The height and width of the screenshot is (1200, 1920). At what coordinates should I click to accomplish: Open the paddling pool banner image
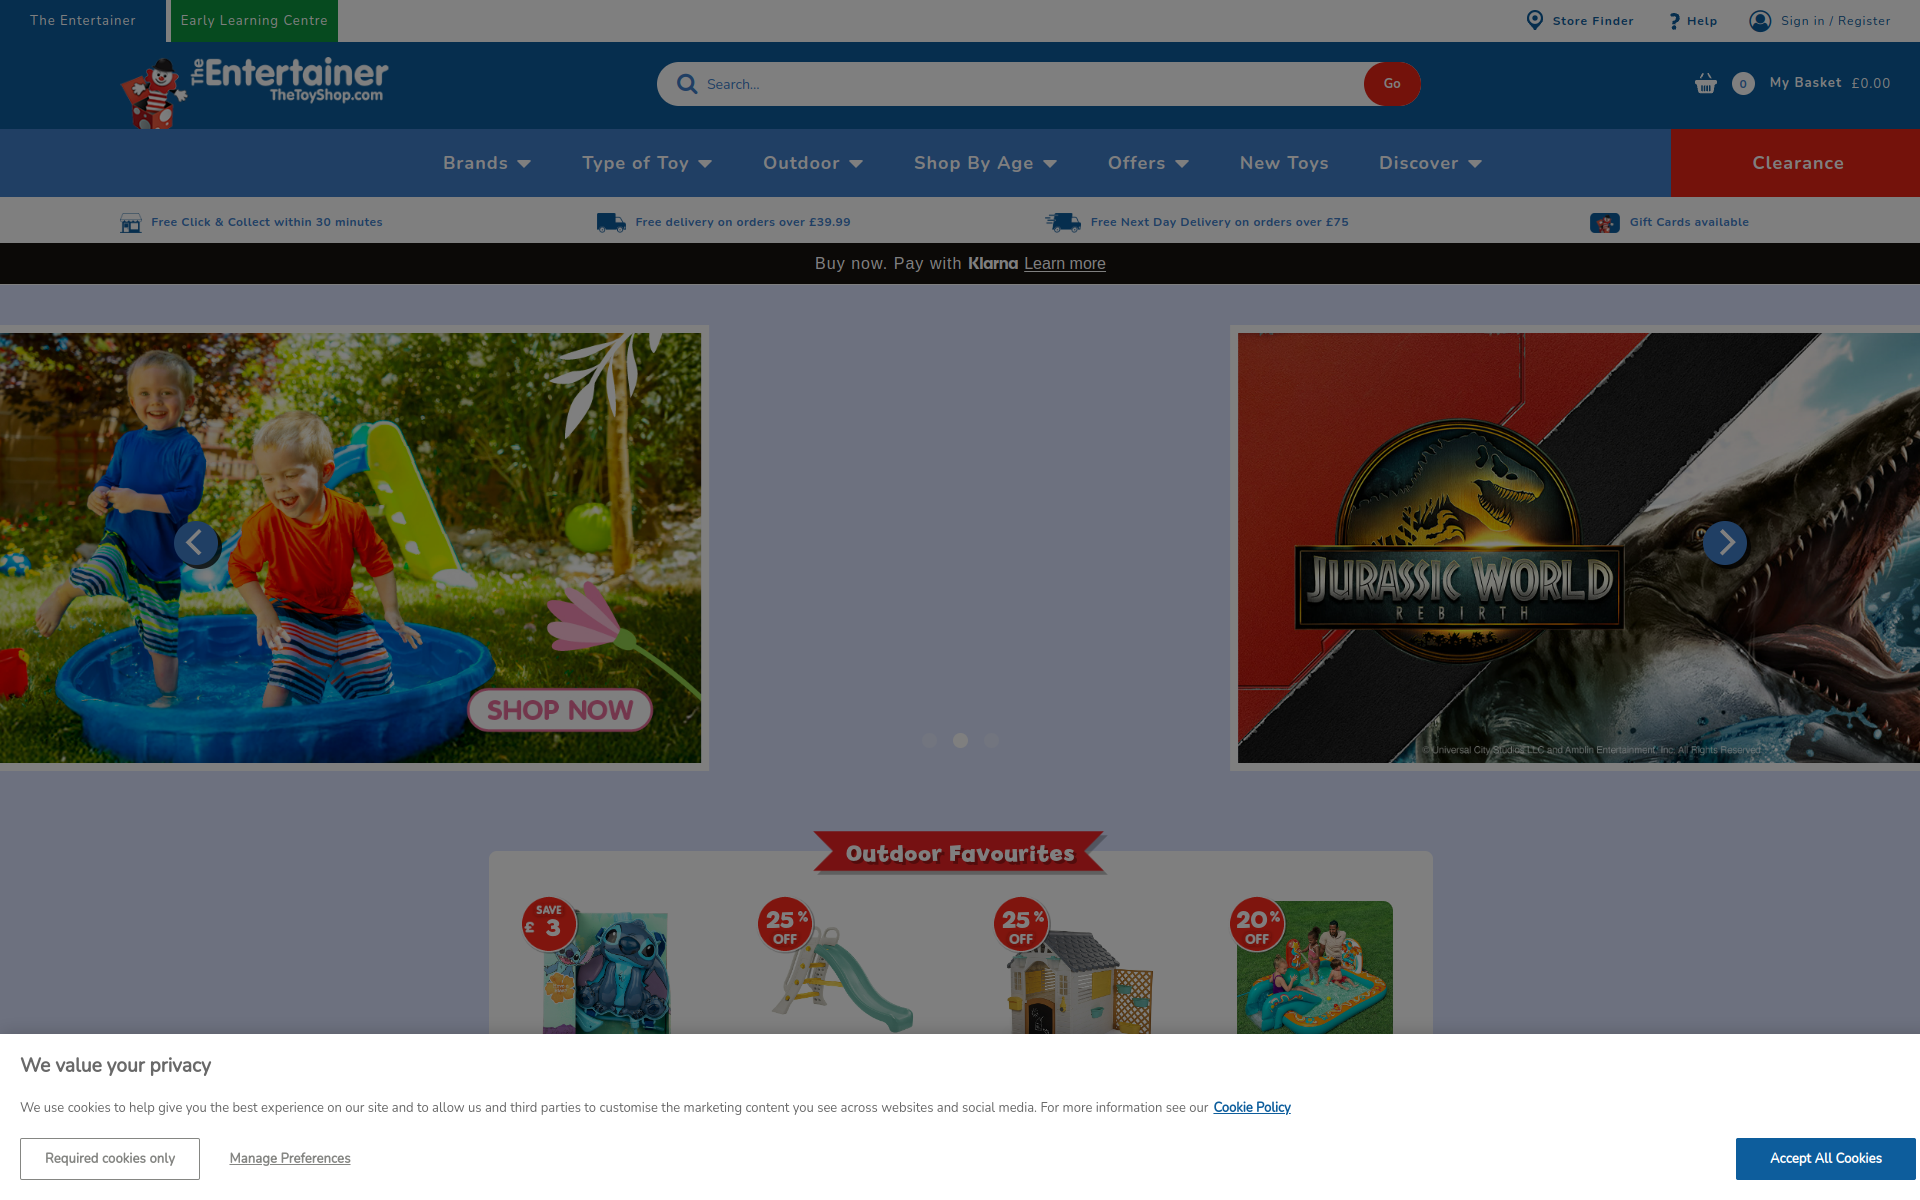pyautogui.click(x=350, y=548)
